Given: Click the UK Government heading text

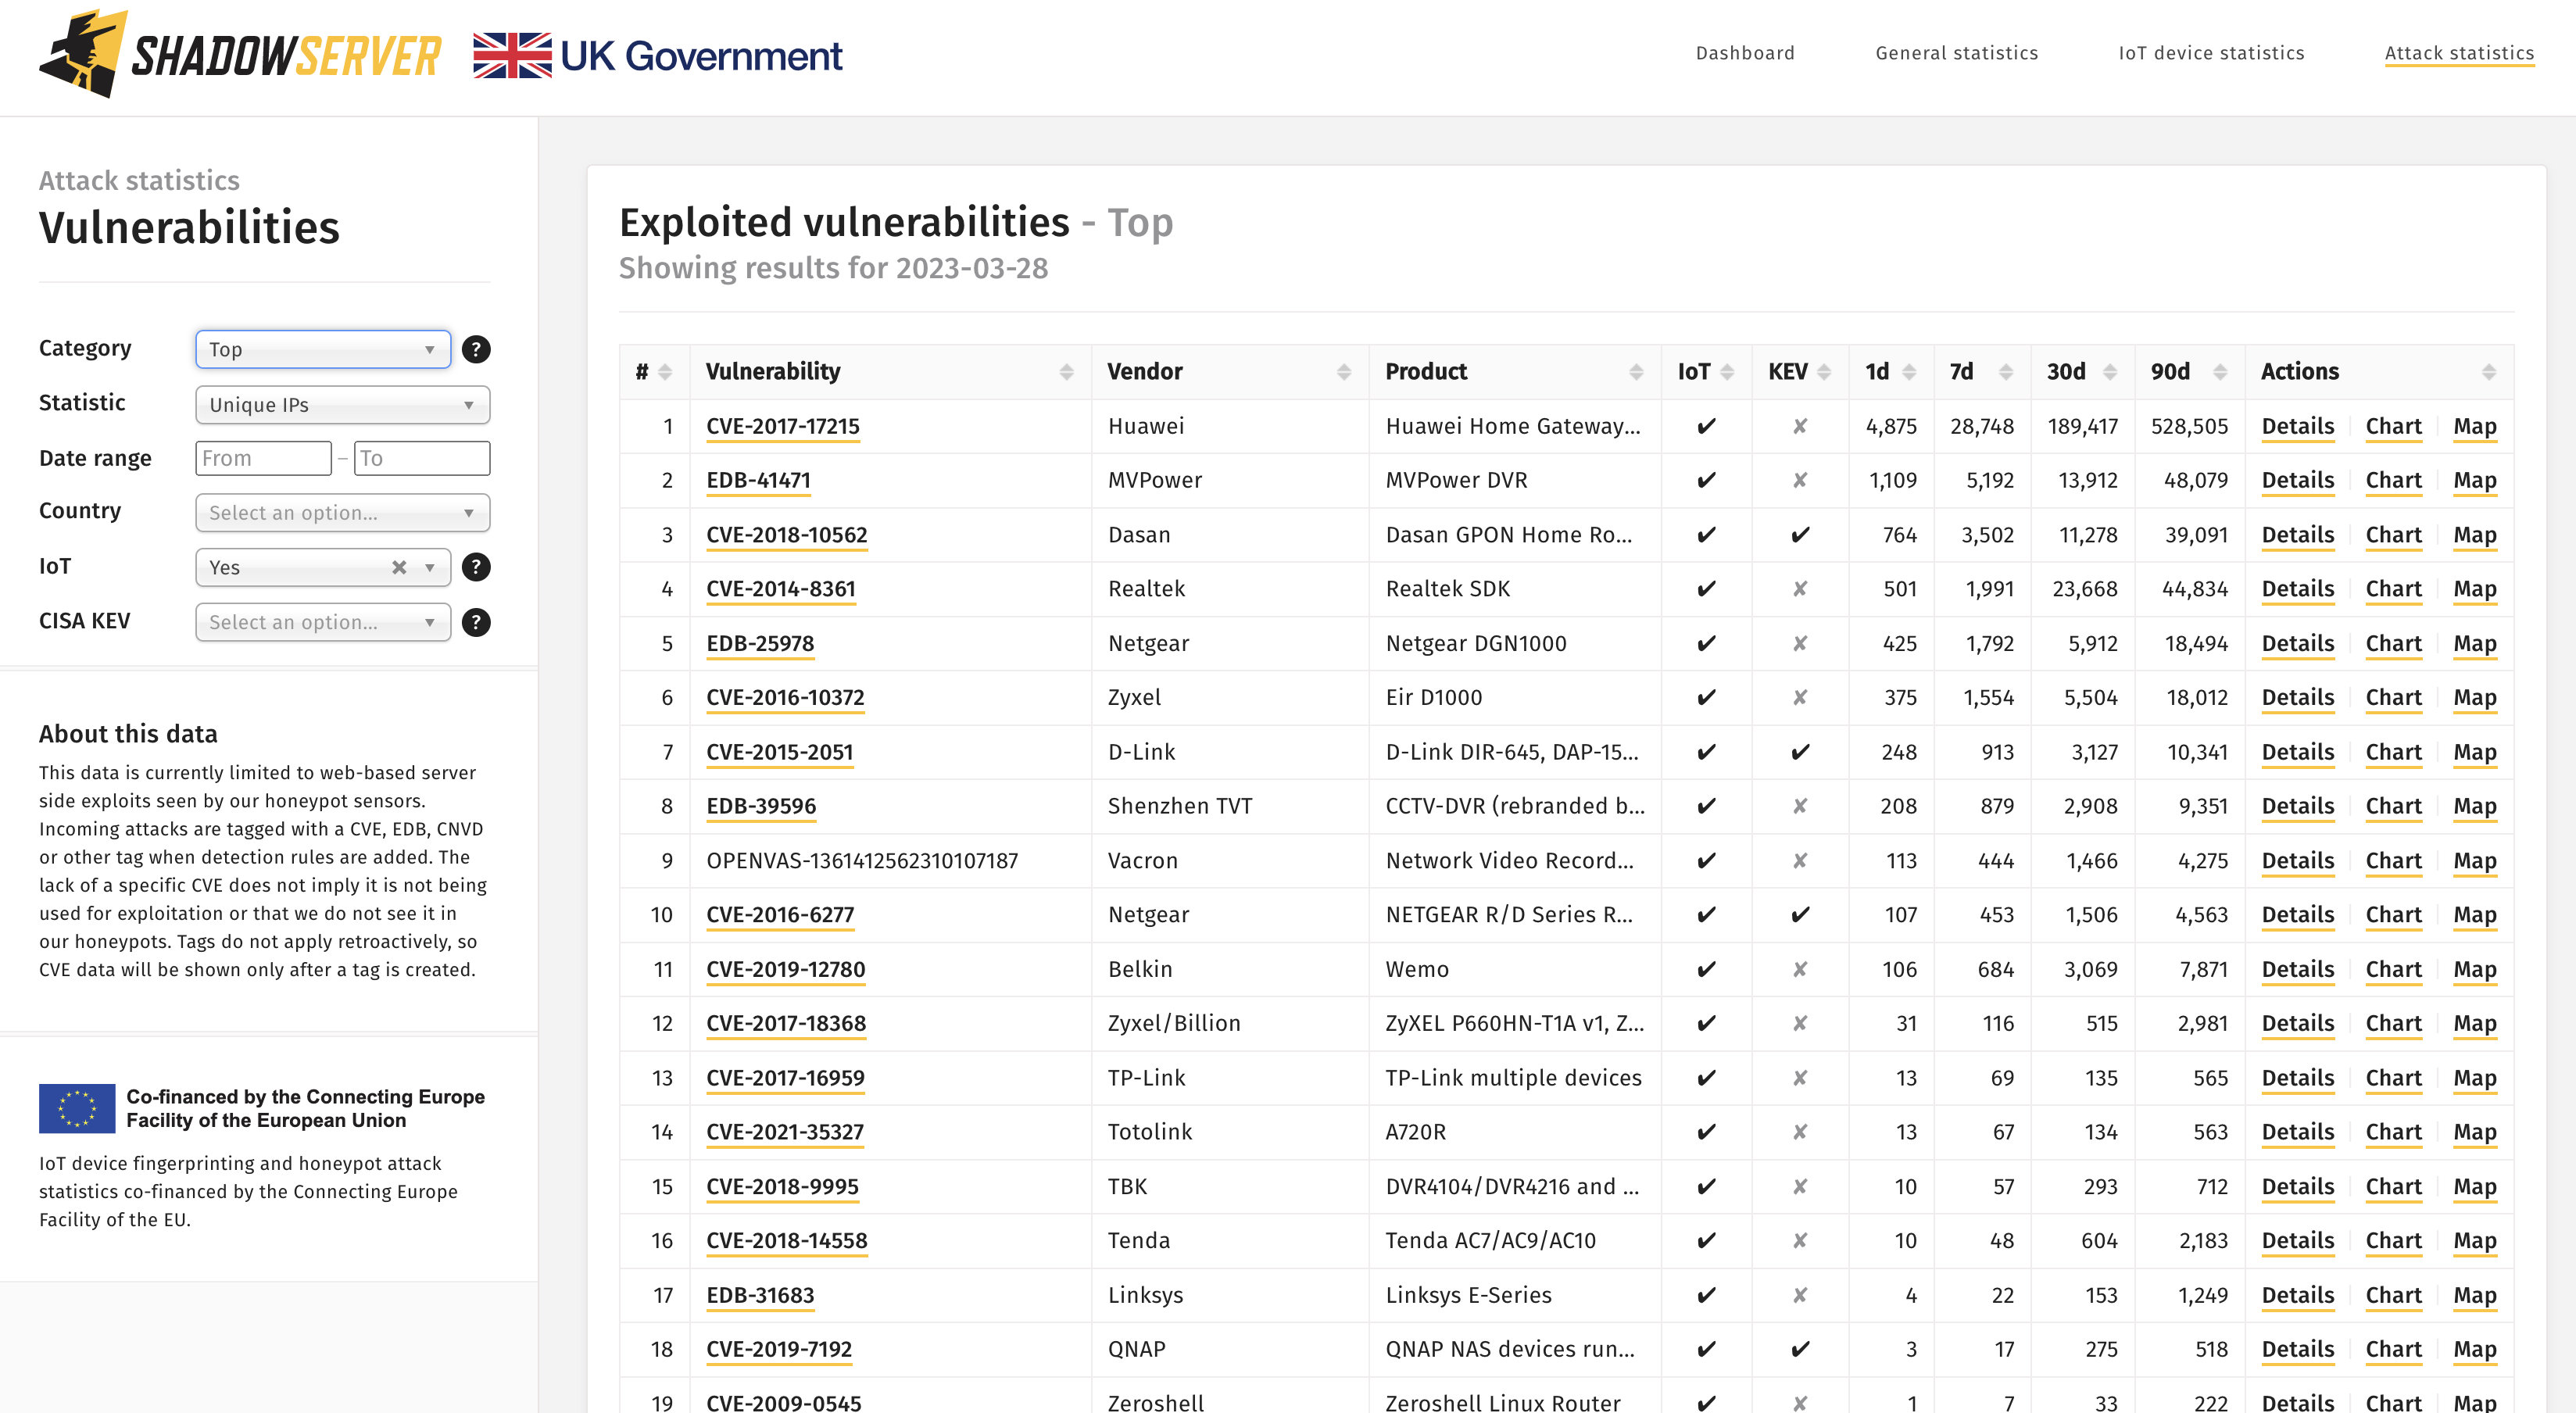Looking at the screenshot, I should [x=701, y=56].
